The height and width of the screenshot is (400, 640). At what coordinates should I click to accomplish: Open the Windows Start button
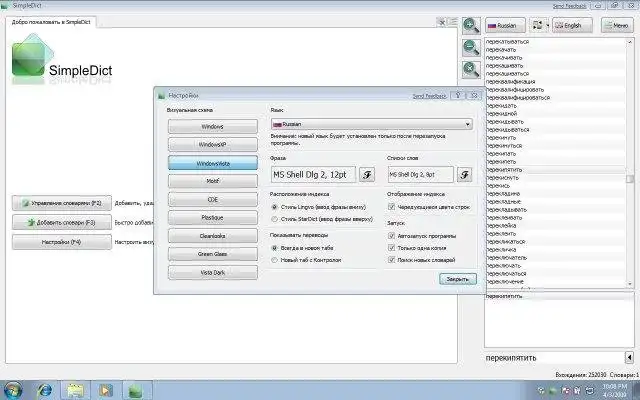[13, 391]
